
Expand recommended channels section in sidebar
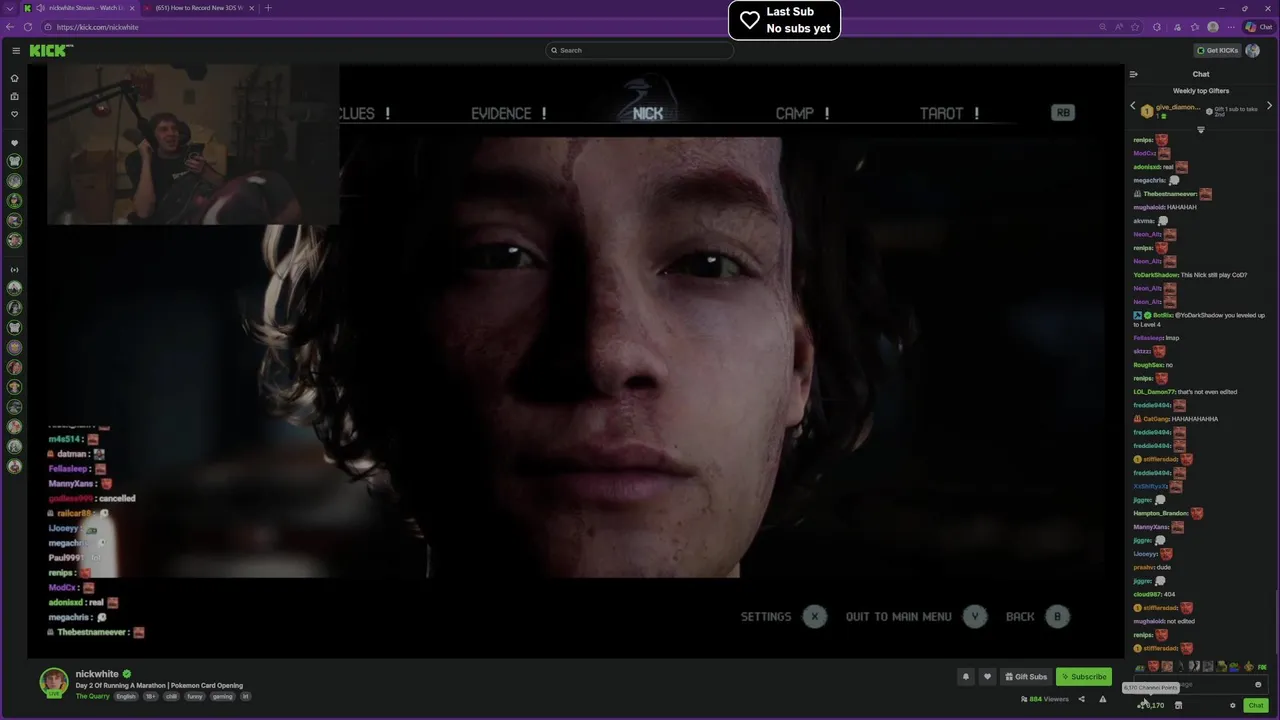[x=14, y=269]
